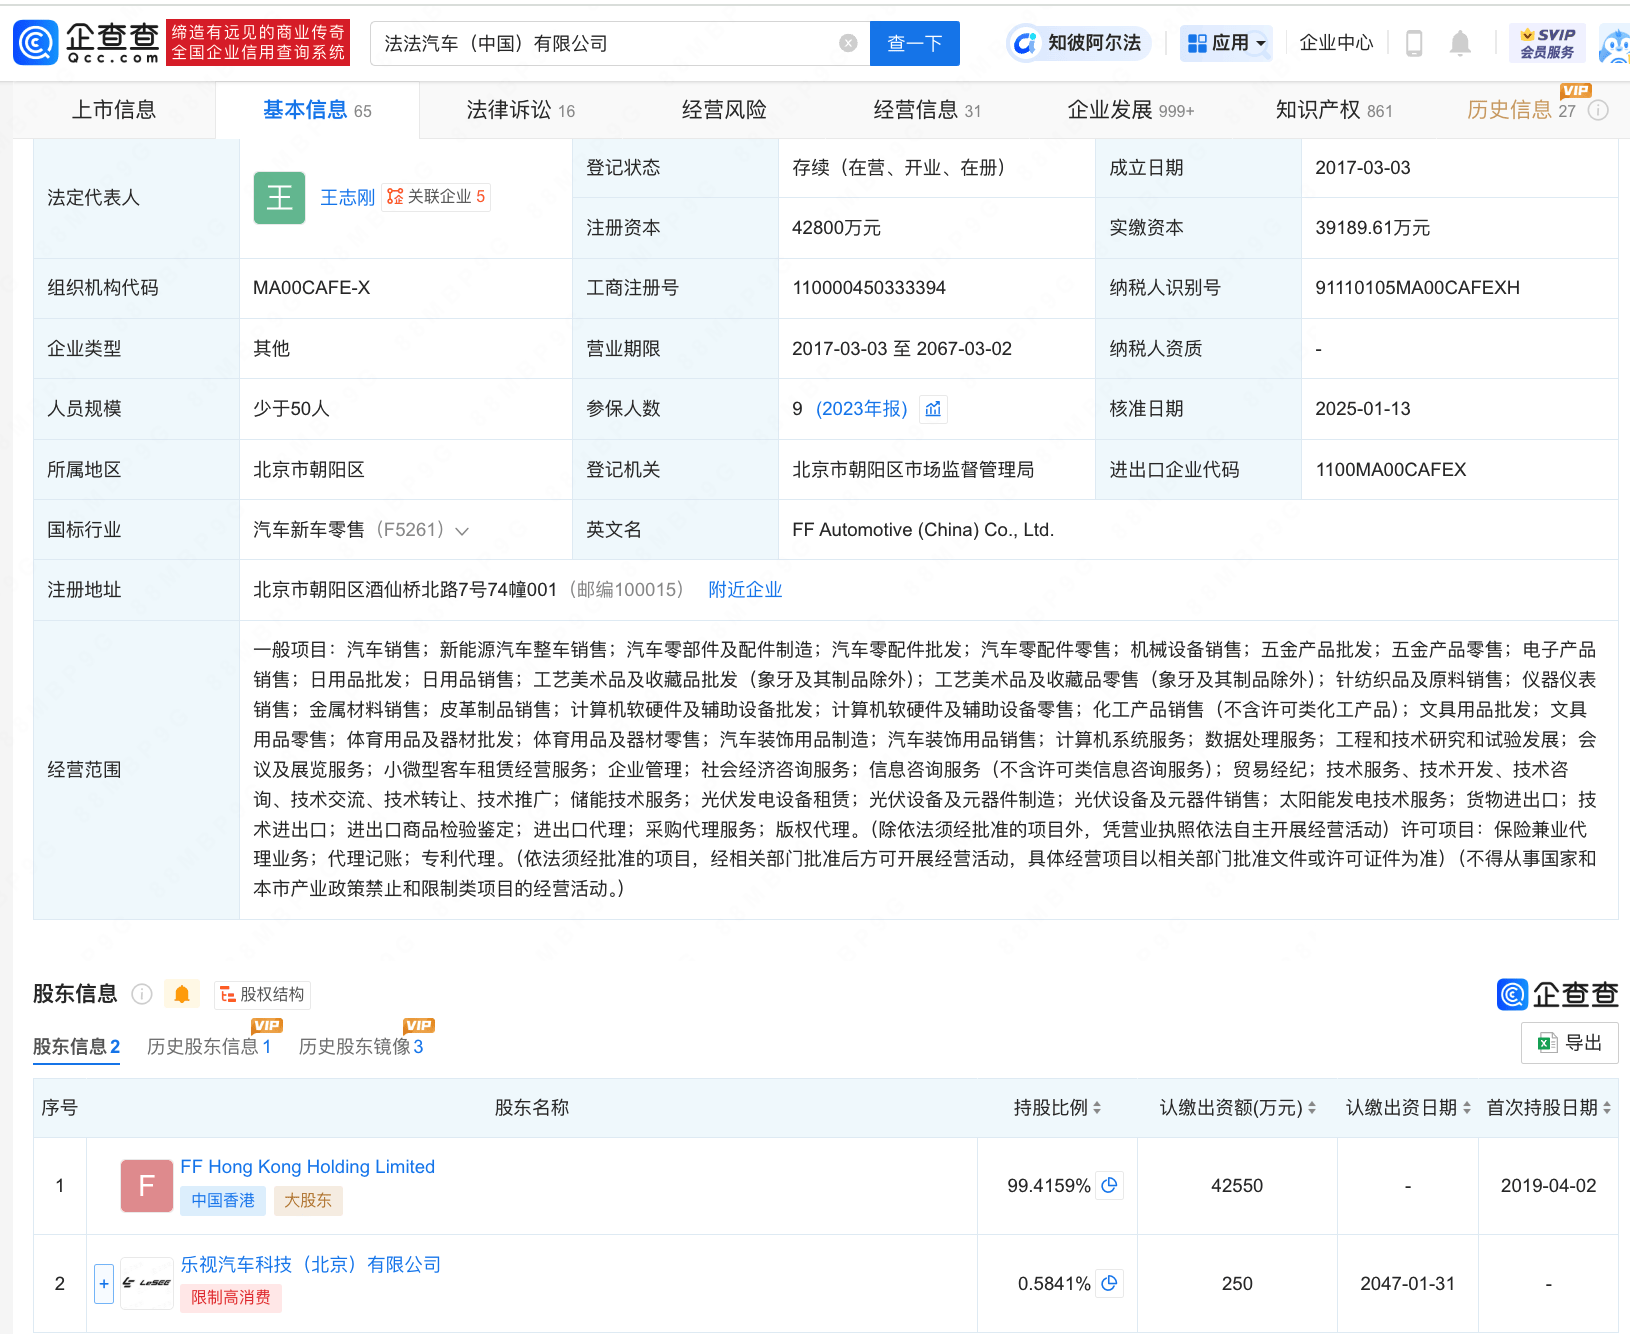Click 关联企业 5 badge
Viewport: 1630px width, 1334px height.
point(436,197)
